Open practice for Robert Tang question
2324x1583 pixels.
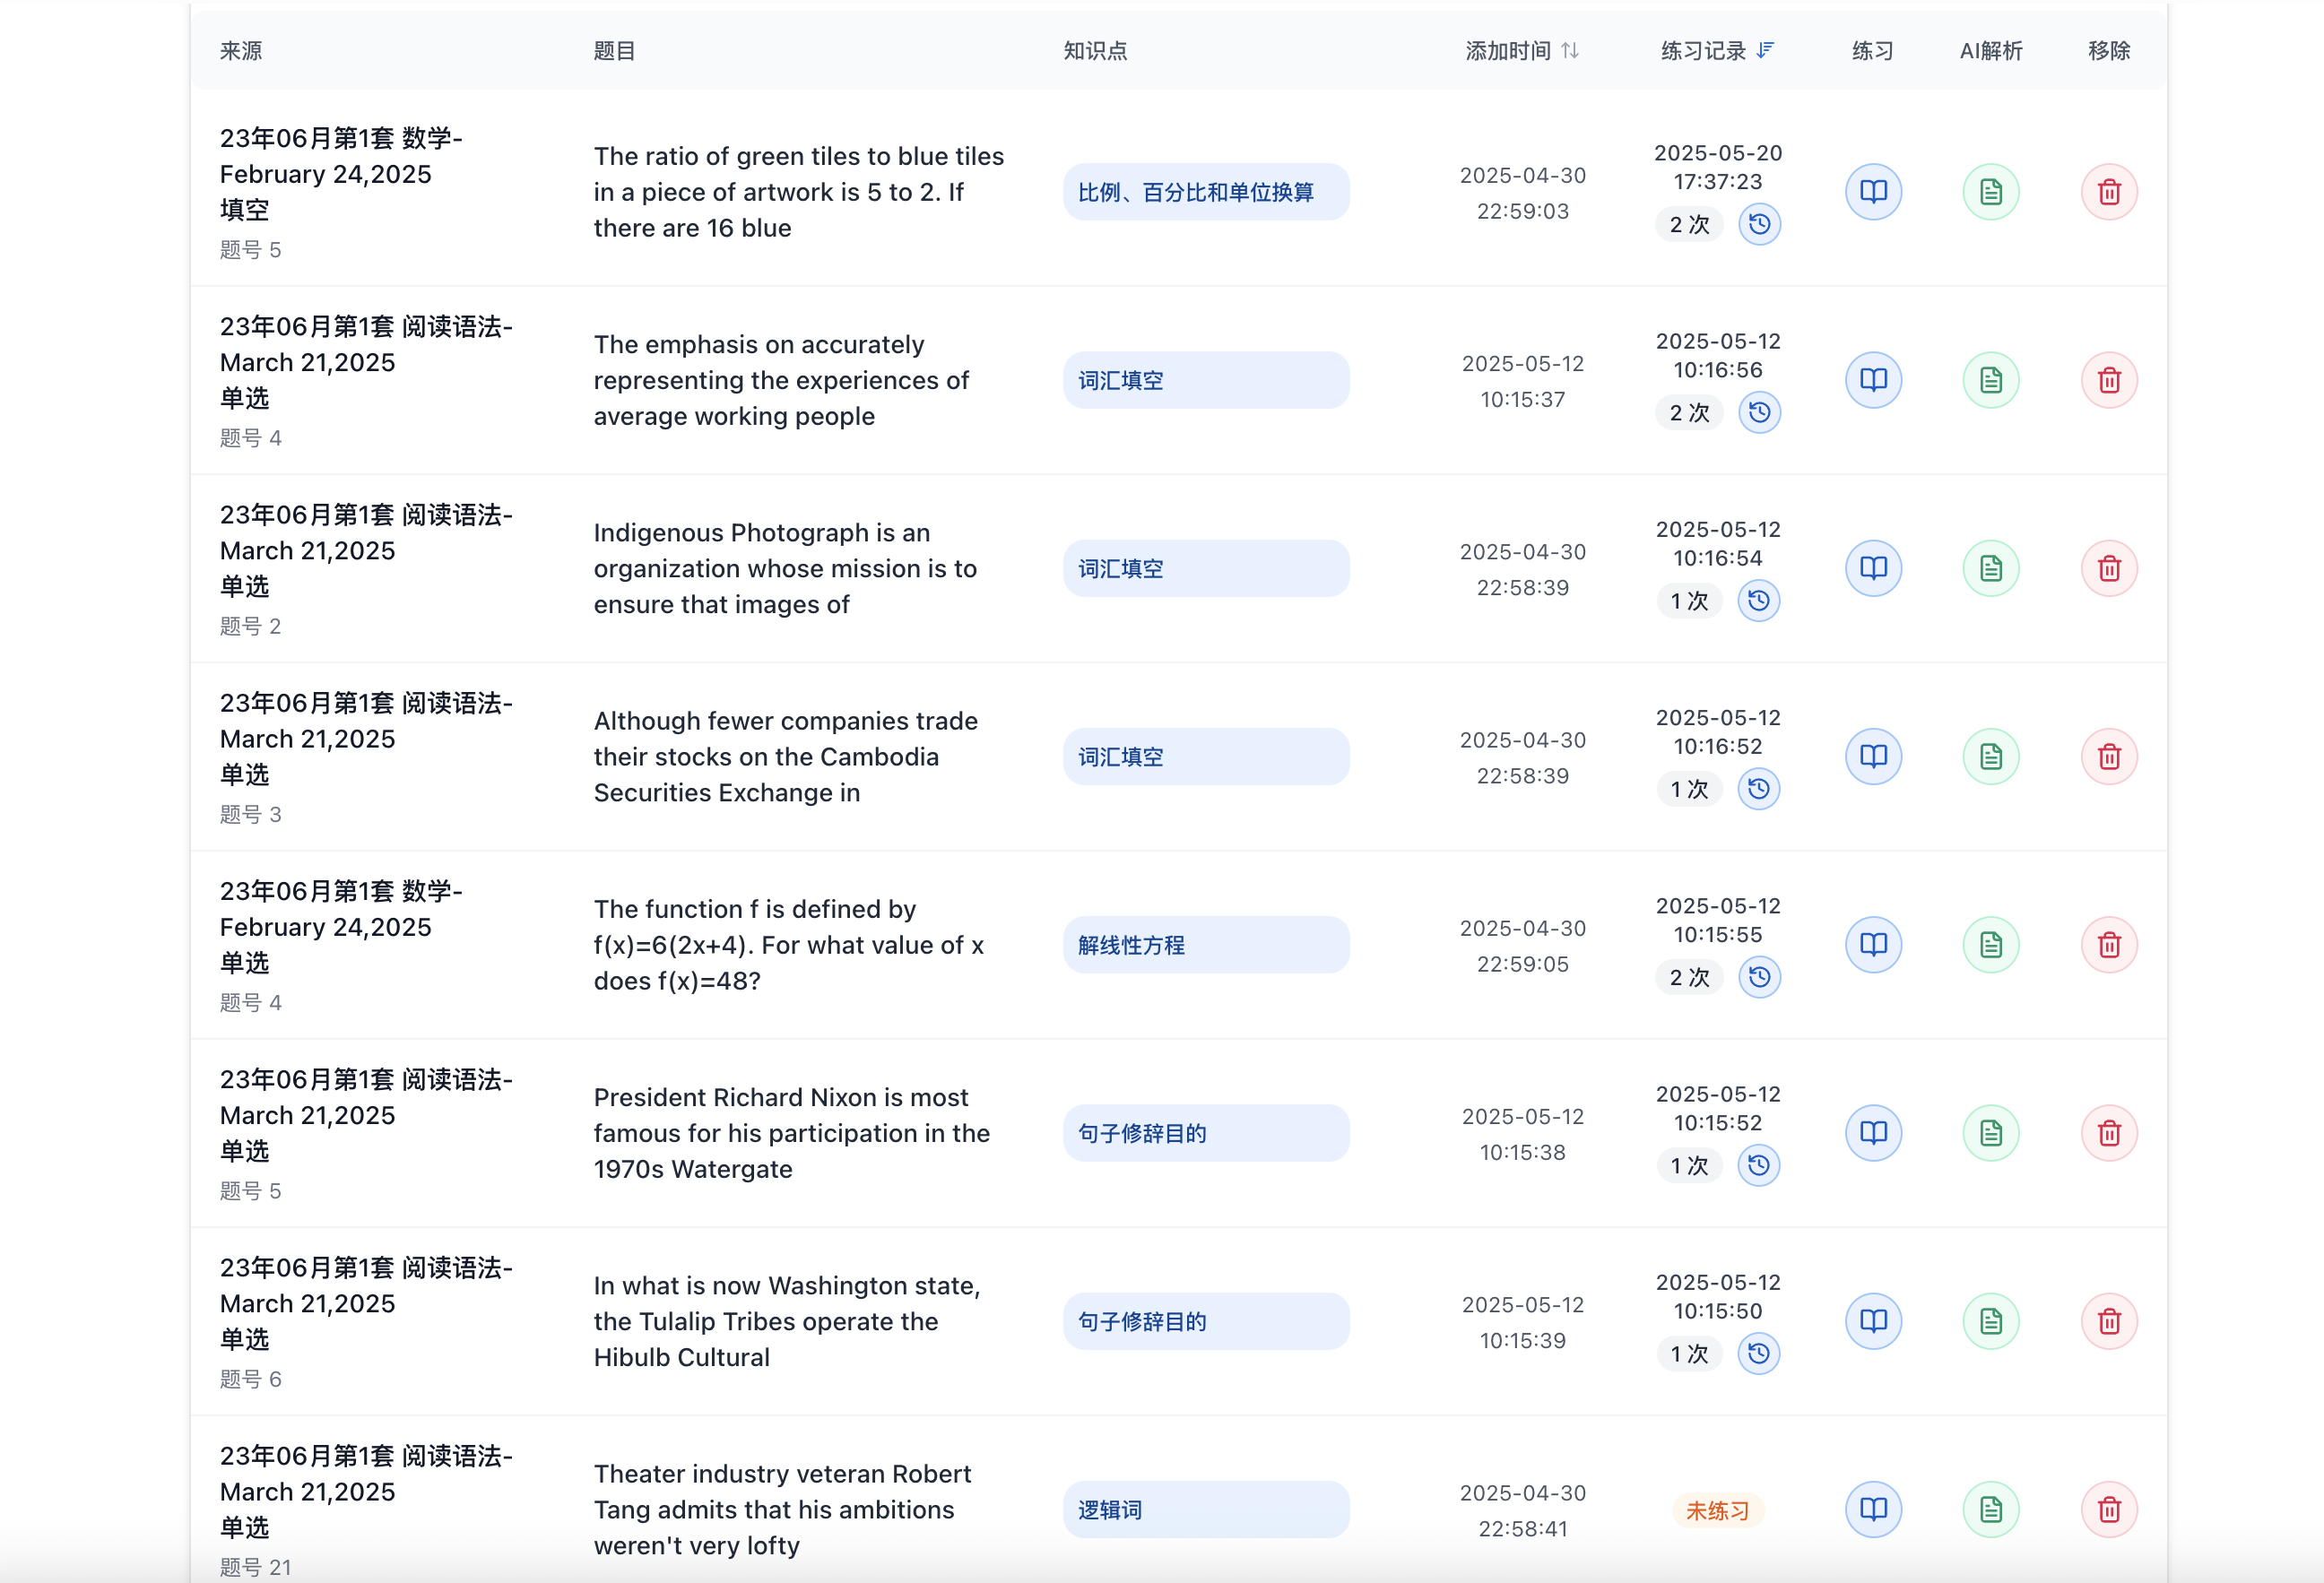coord(1872,1509)
